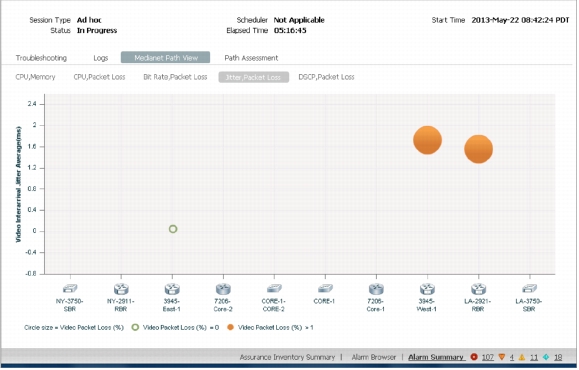579x370 pixels.
Task: Click the green data point for 3945-East-1
Action: (173, 229)
